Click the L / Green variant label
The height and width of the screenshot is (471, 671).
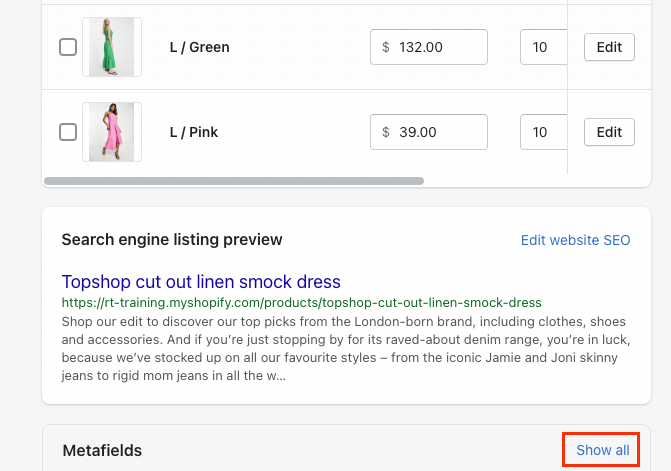point(199,47)
